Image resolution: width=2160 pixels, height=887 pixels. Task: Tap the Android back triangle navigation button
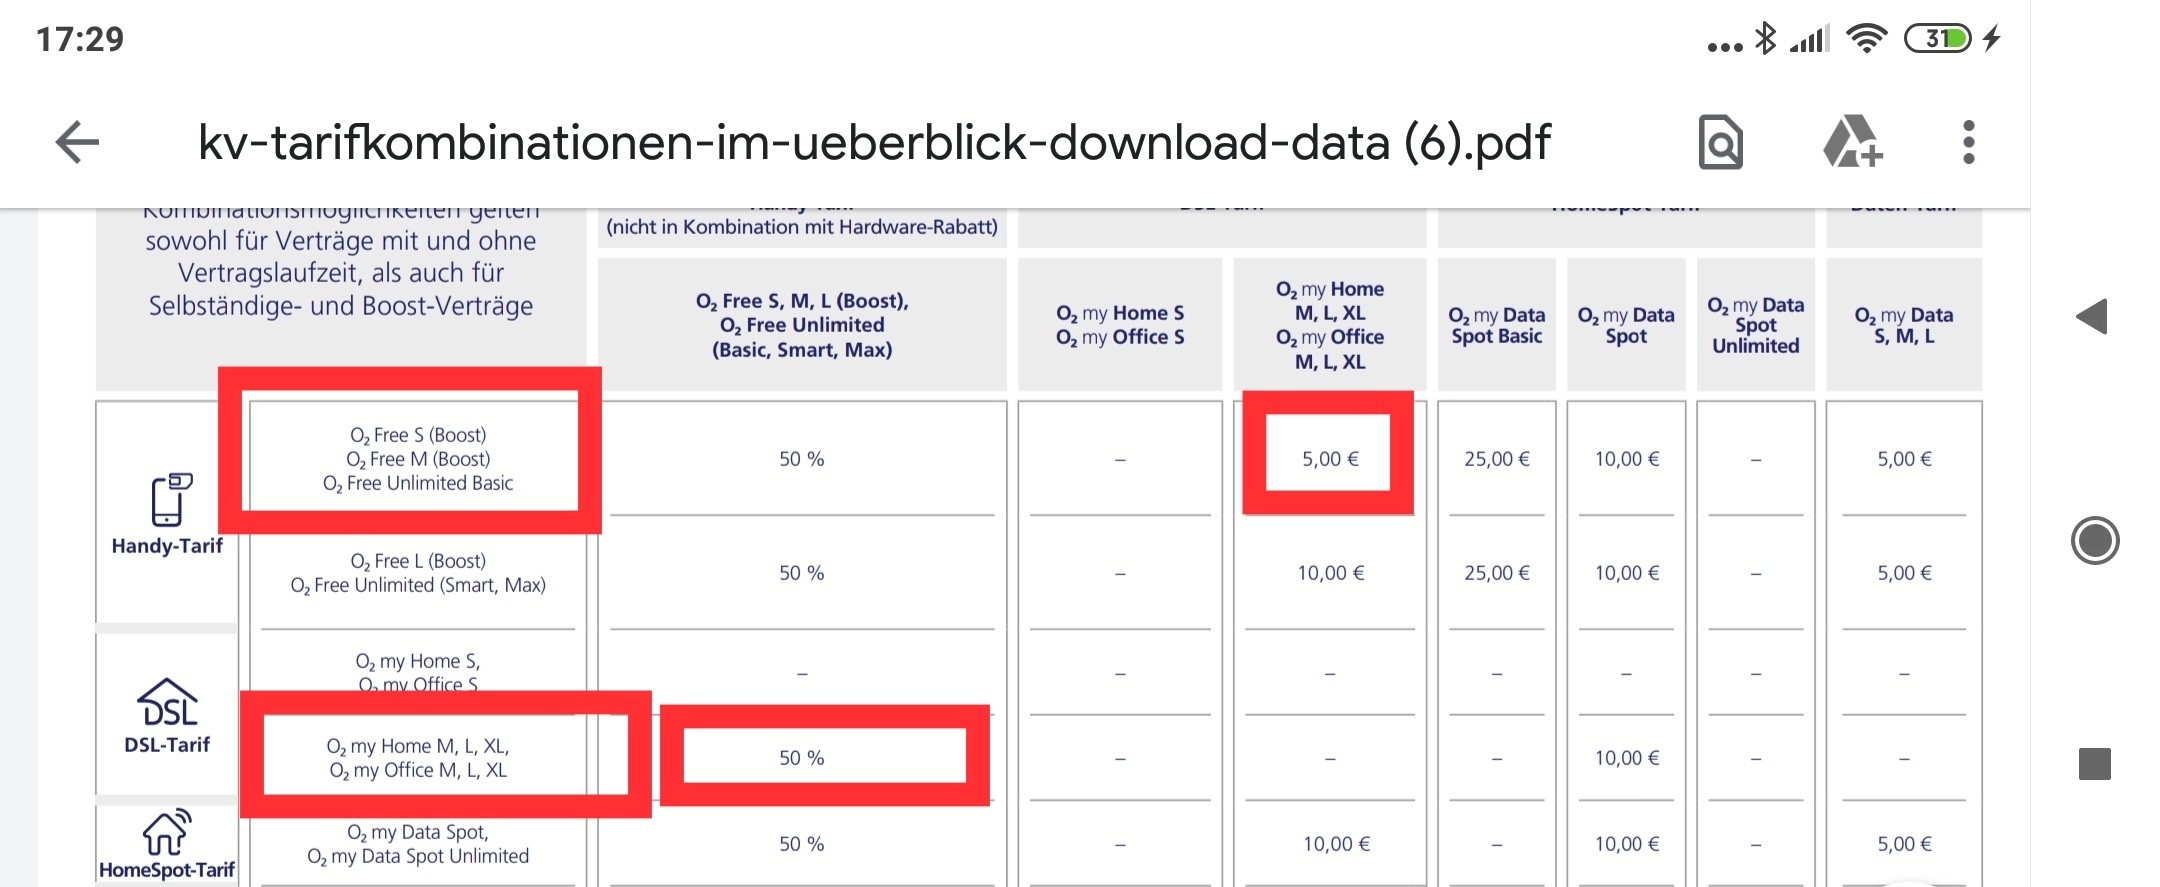pyautogui.click(x=2092, y=317)
